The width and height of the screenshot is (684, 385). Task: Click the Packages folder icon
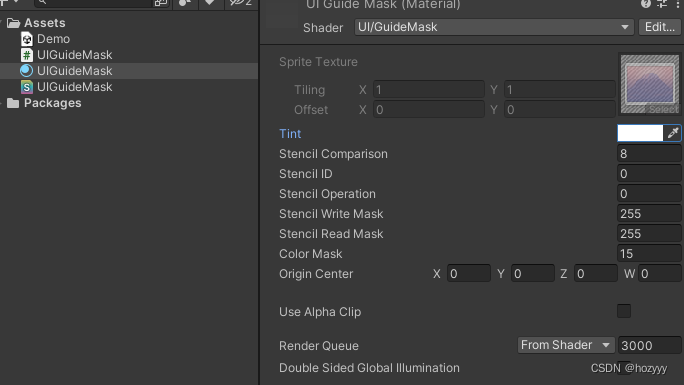(x=13, y=103)
